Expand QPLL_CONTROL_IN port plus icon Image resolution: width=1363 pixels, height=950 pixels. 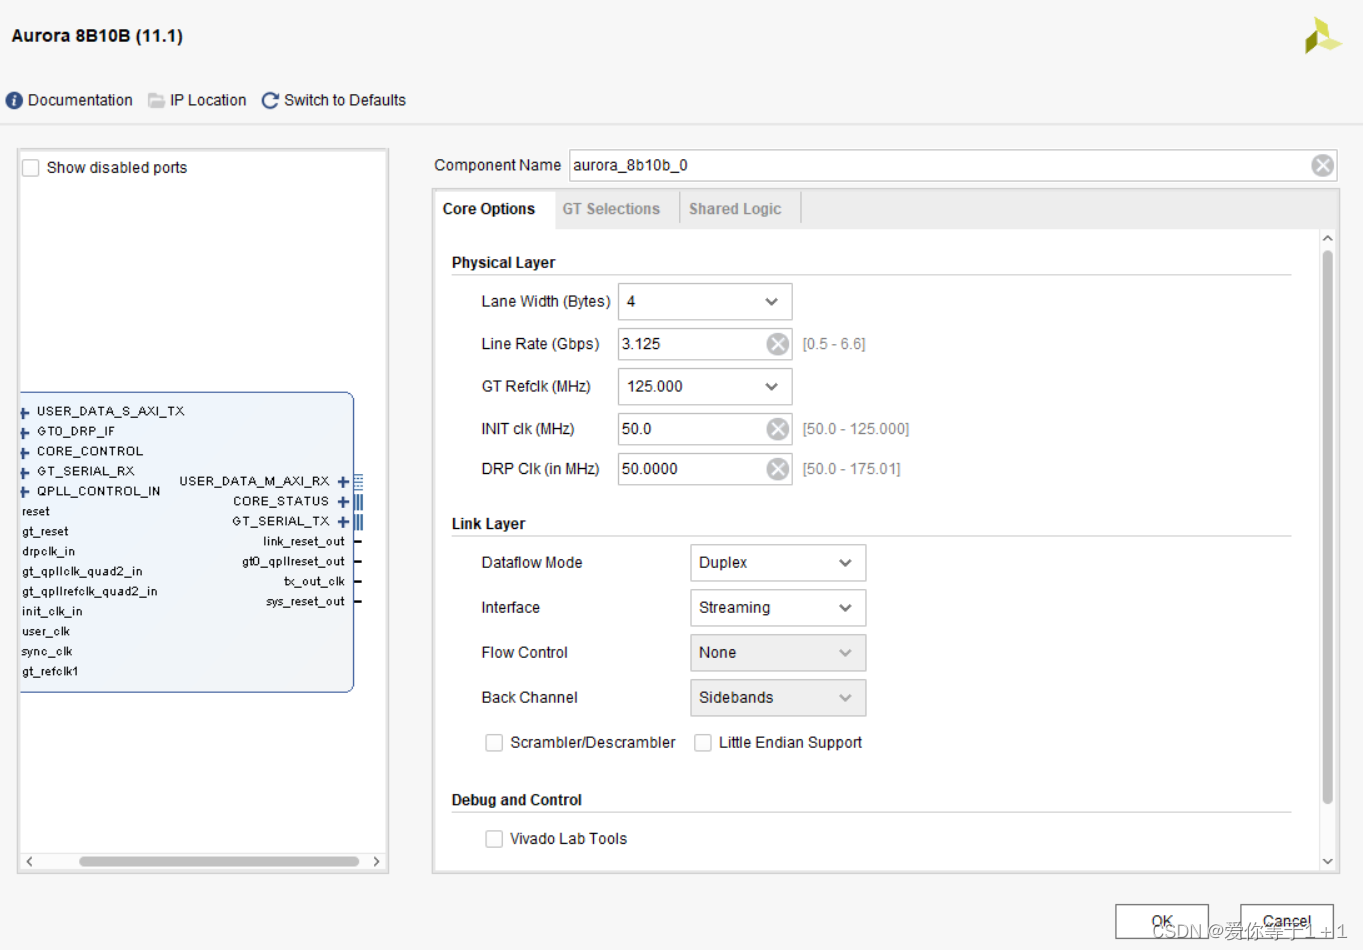click(x=25, y=492)
